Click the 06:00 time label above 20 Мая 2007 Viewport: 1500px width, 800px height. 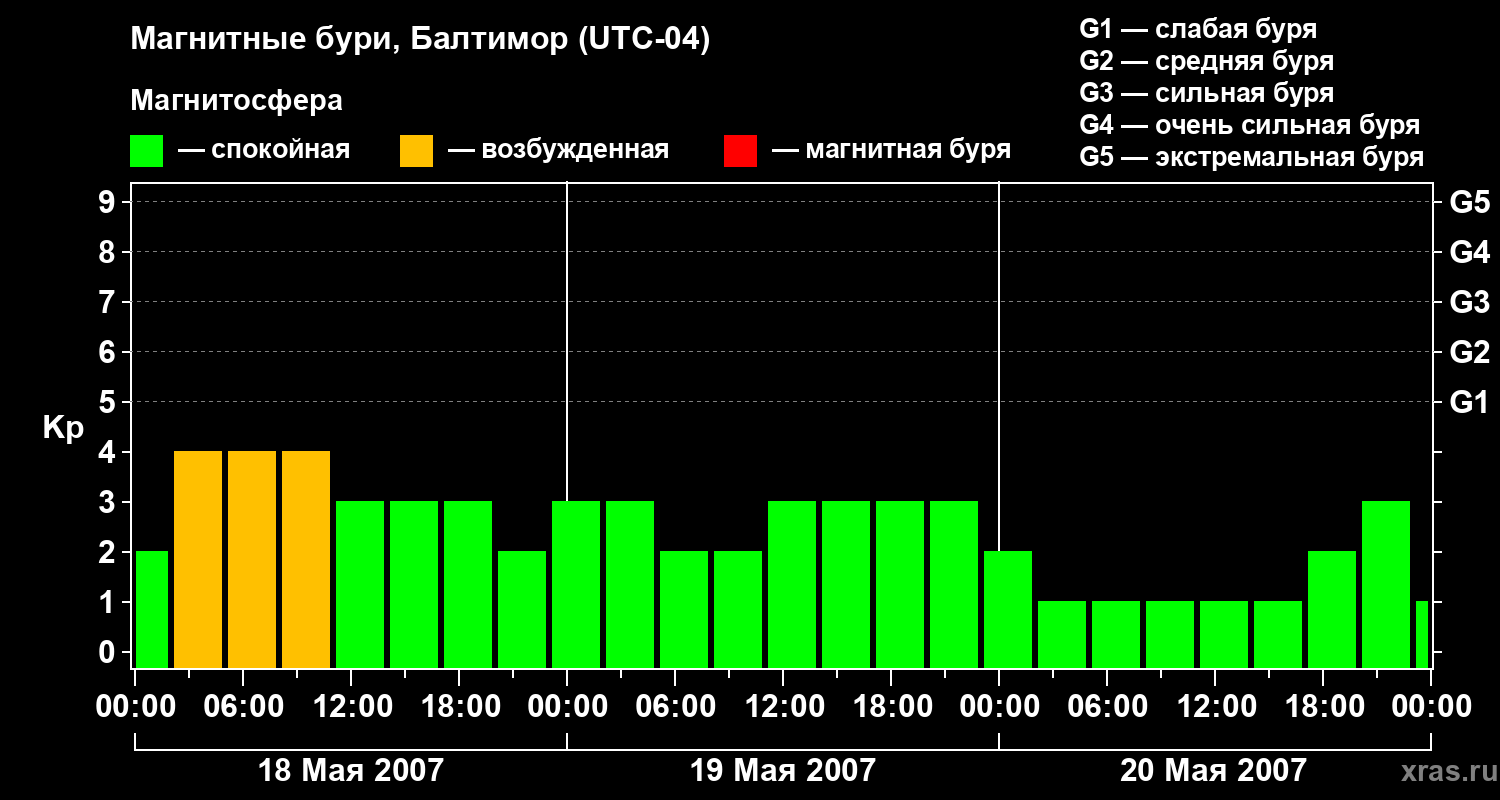1107,707
